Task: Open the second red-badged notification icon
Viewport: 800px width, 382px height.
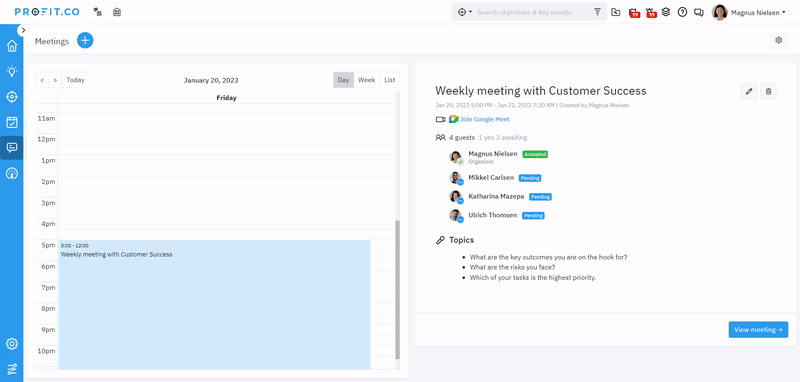Action: 651,13
